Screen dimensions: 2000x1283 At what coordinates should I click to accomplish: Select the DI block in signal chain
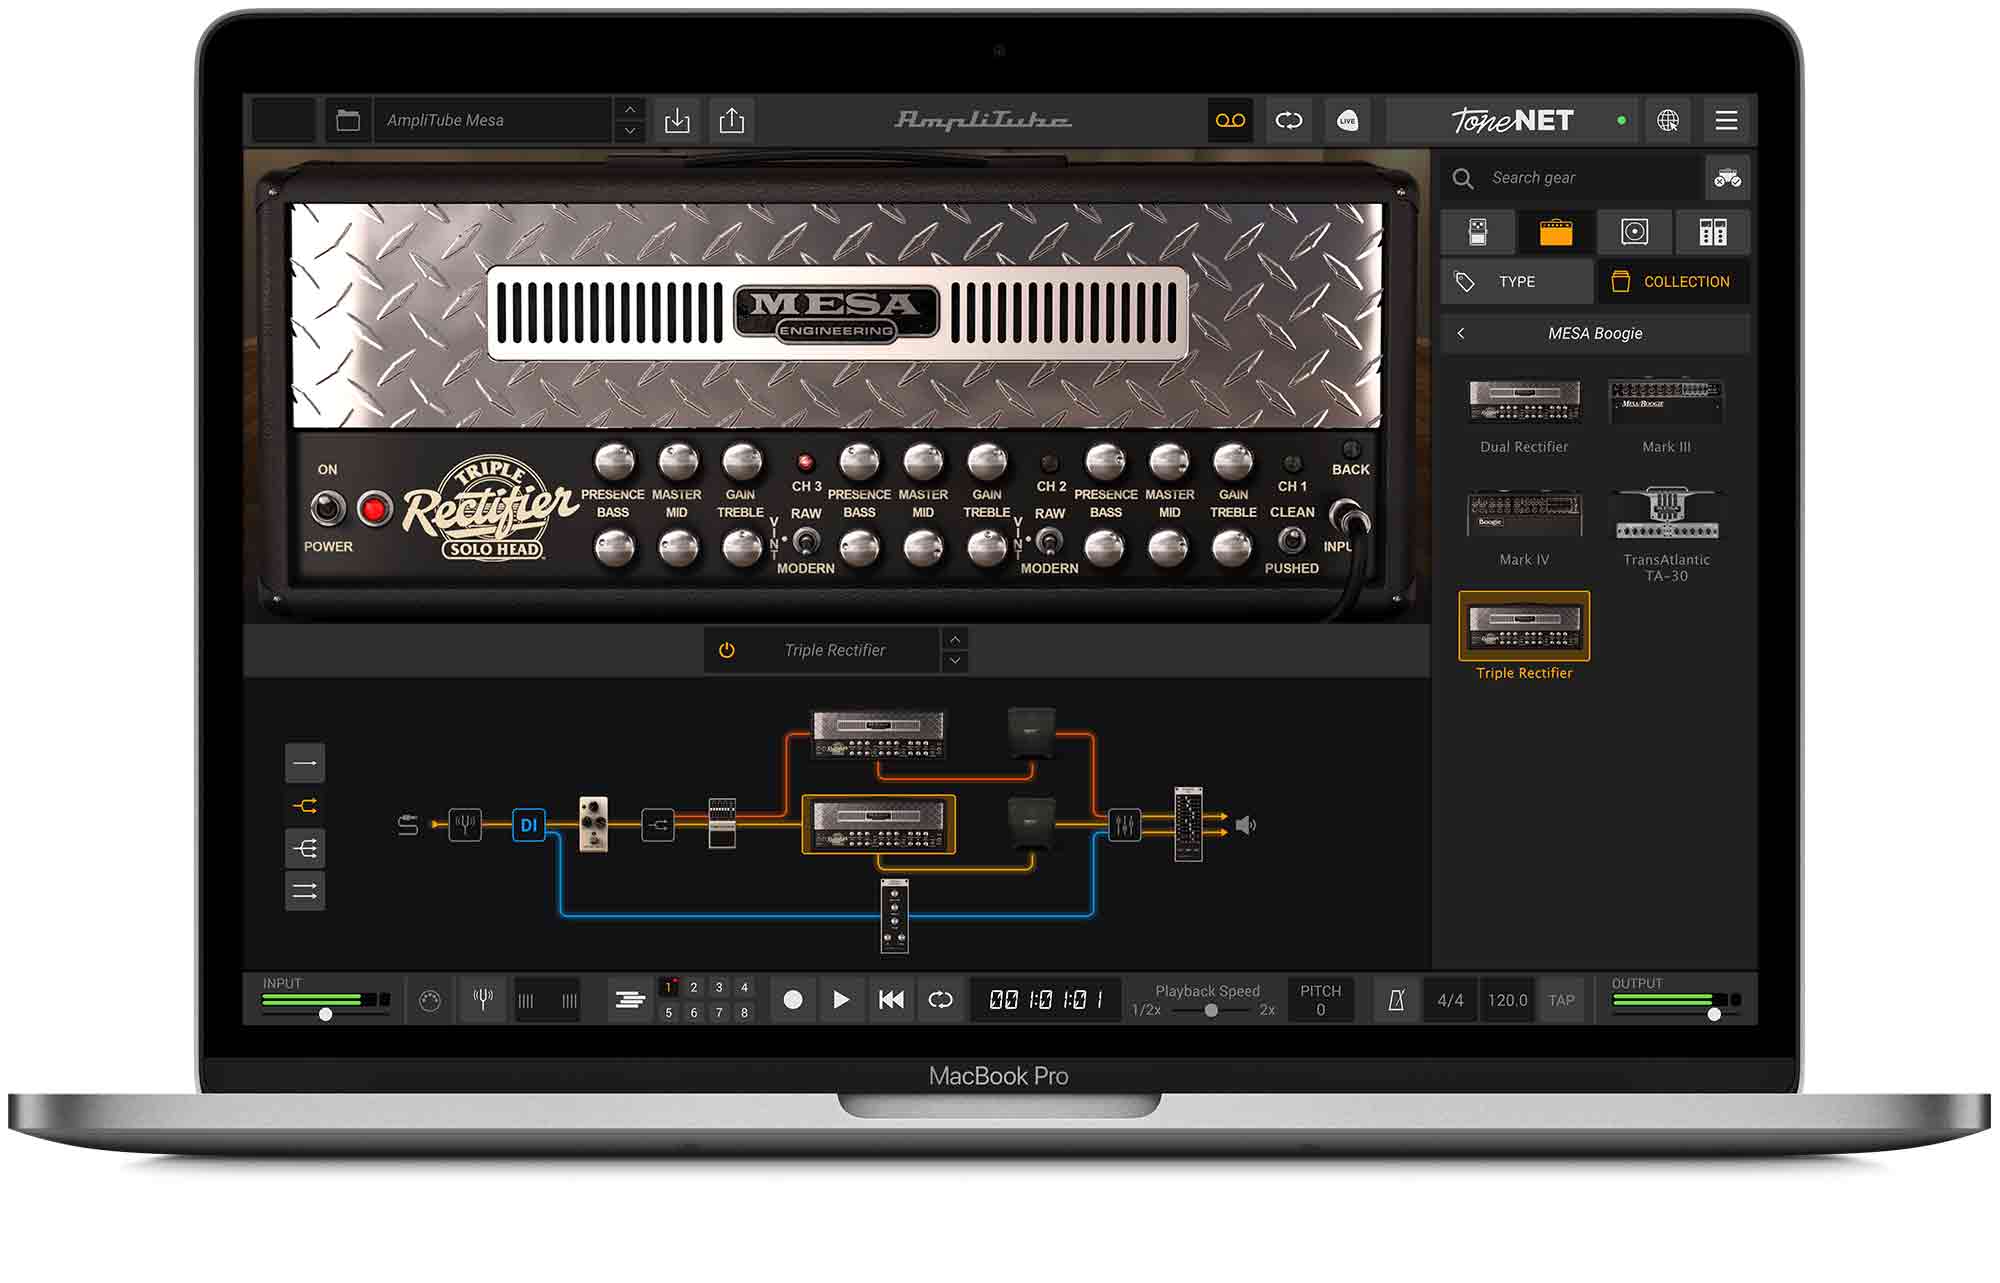coord(529,825)
